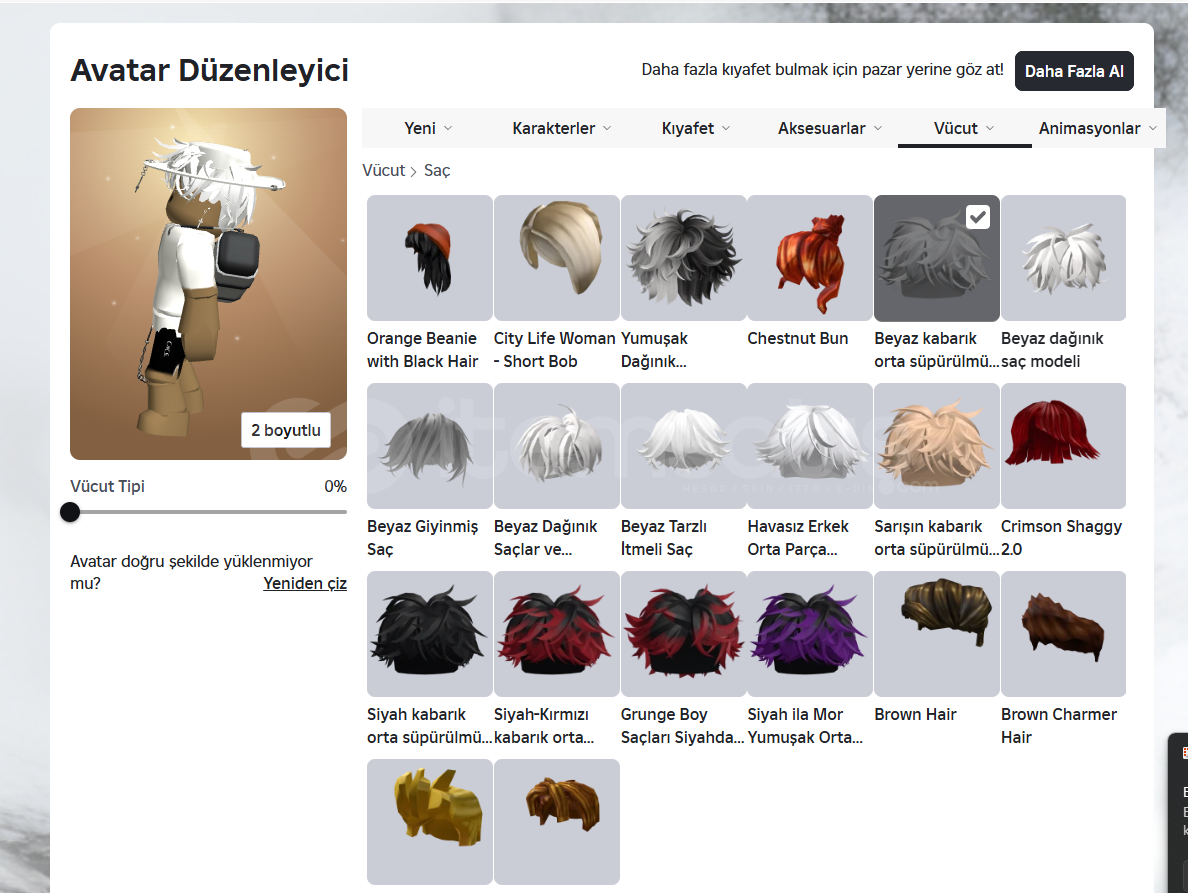Image resolution: width=1188 pixels, height=893 pixels.
Task: Uncheck the equipped Beyaz kabarık hair checkmark
Action: 978,217
